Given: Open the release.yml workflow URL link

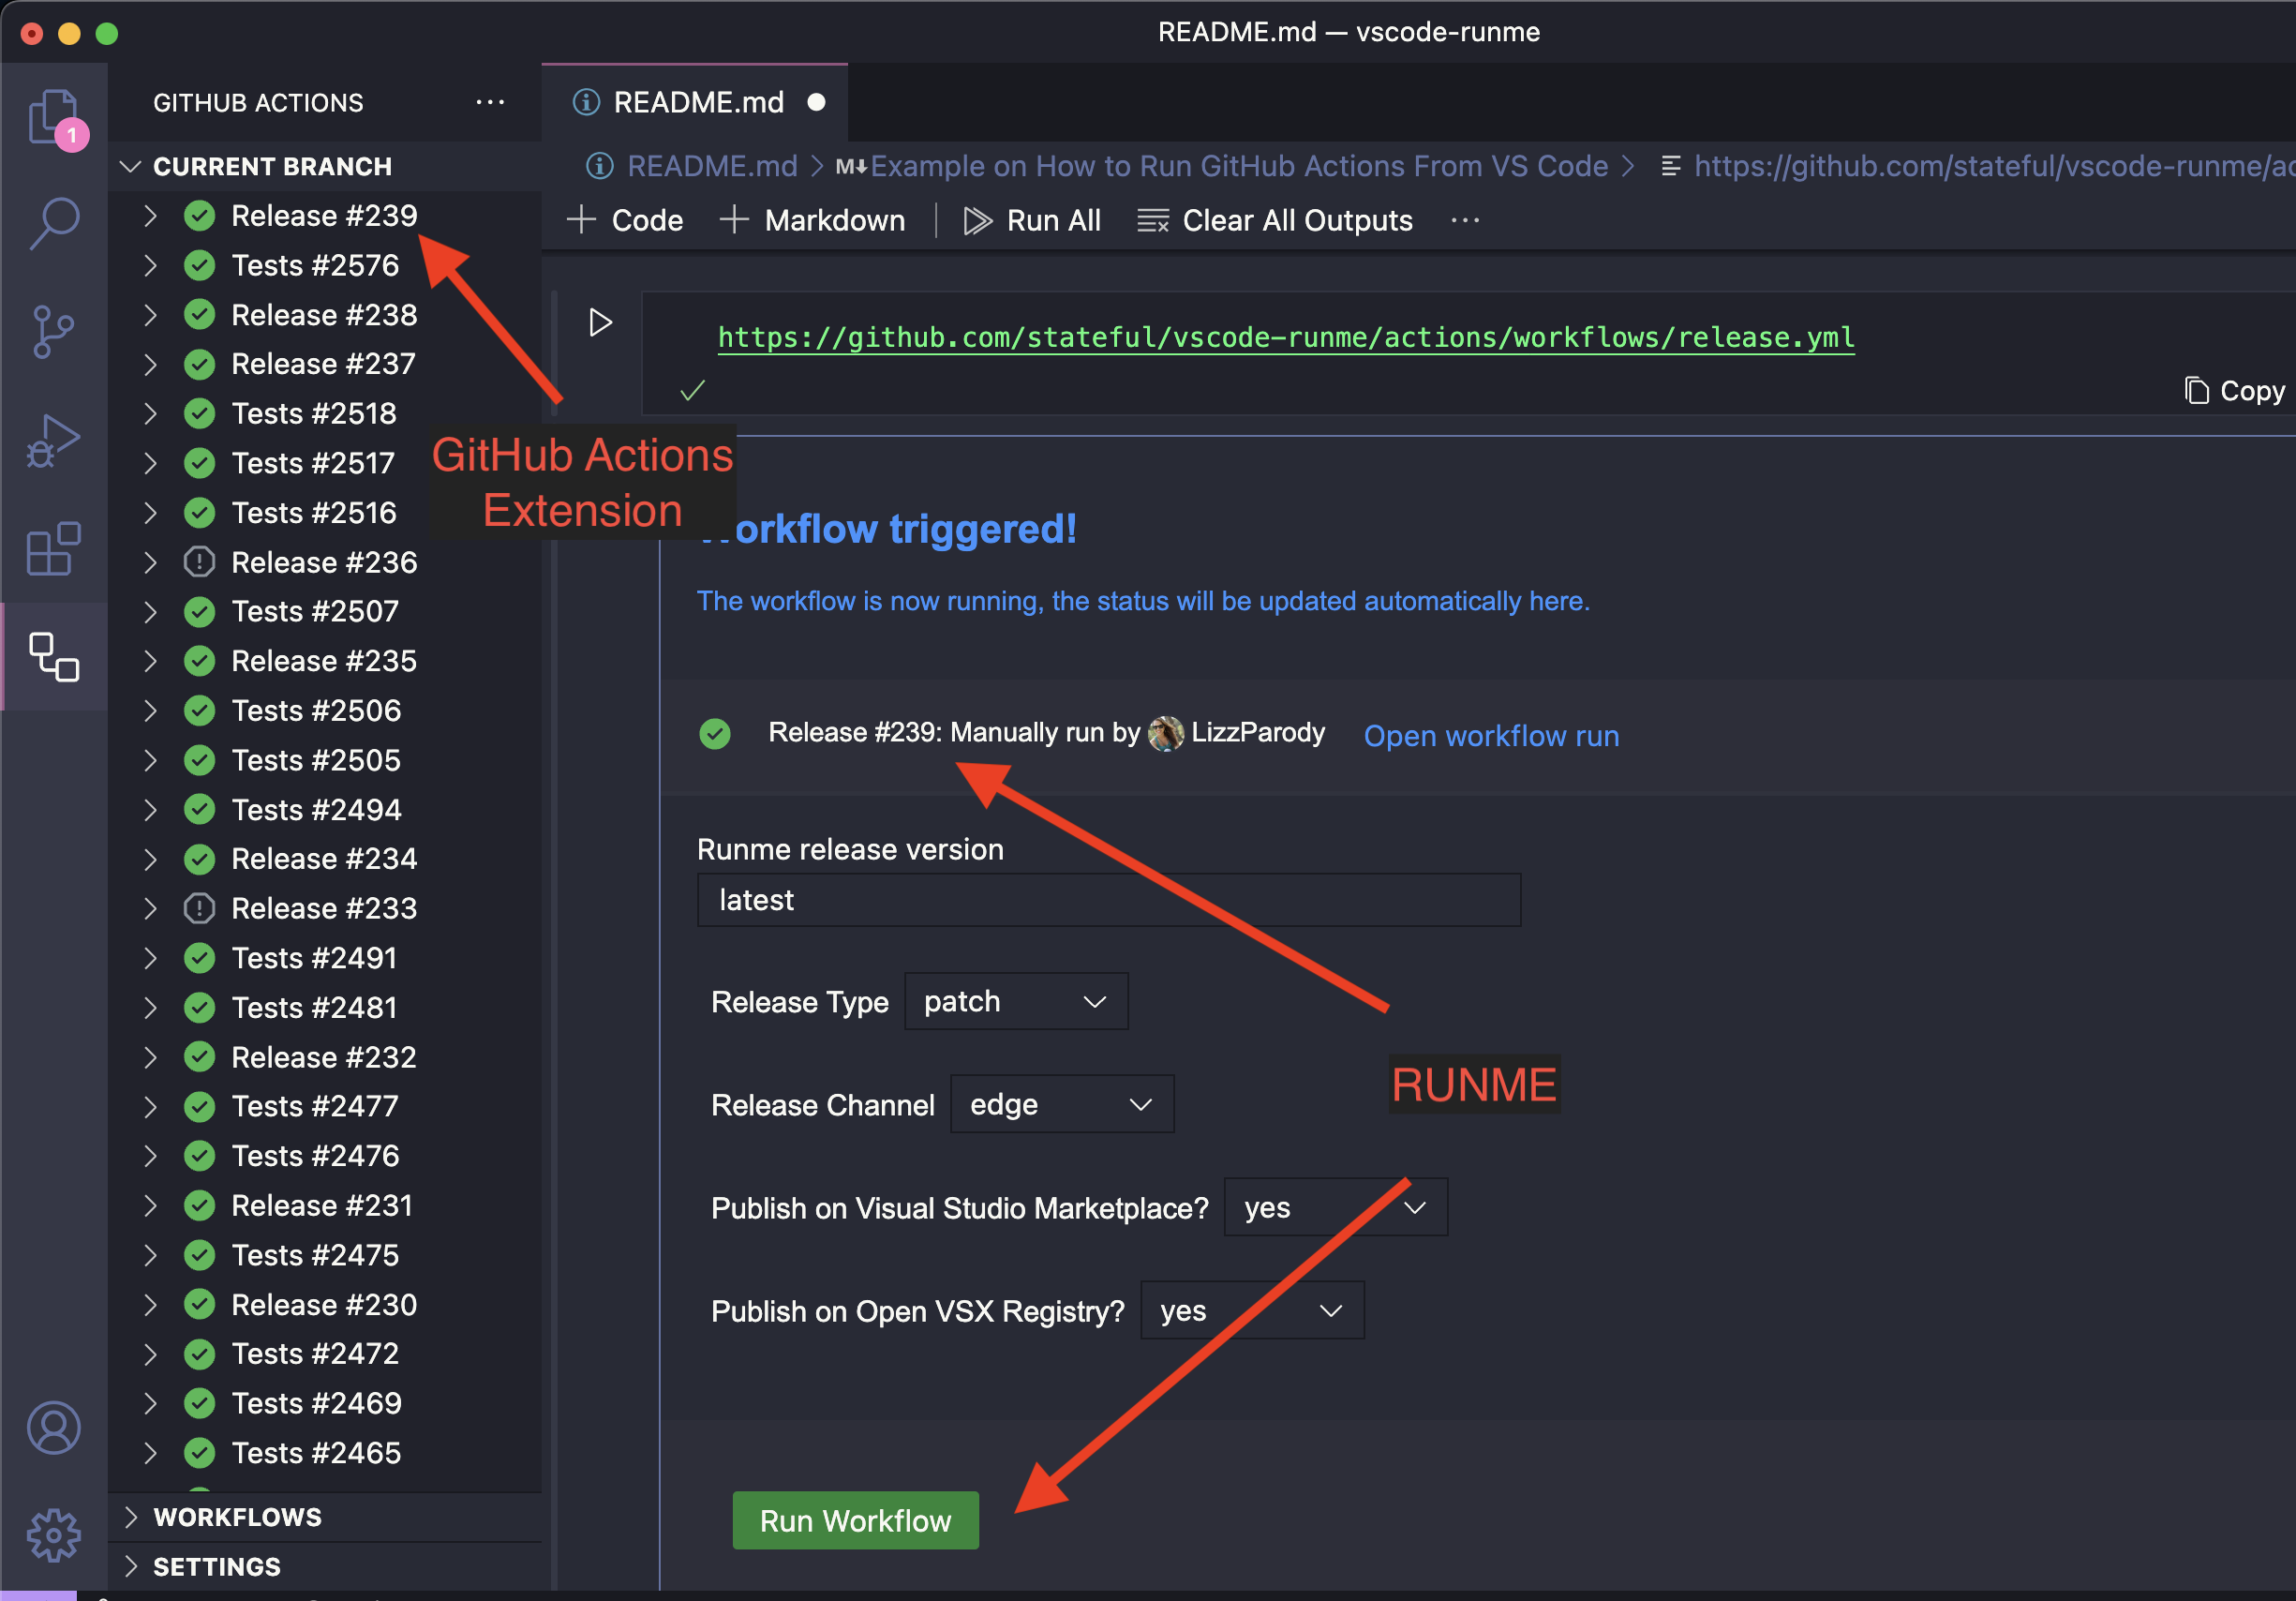Looking at the screenshot, I should coord(1286,338).
